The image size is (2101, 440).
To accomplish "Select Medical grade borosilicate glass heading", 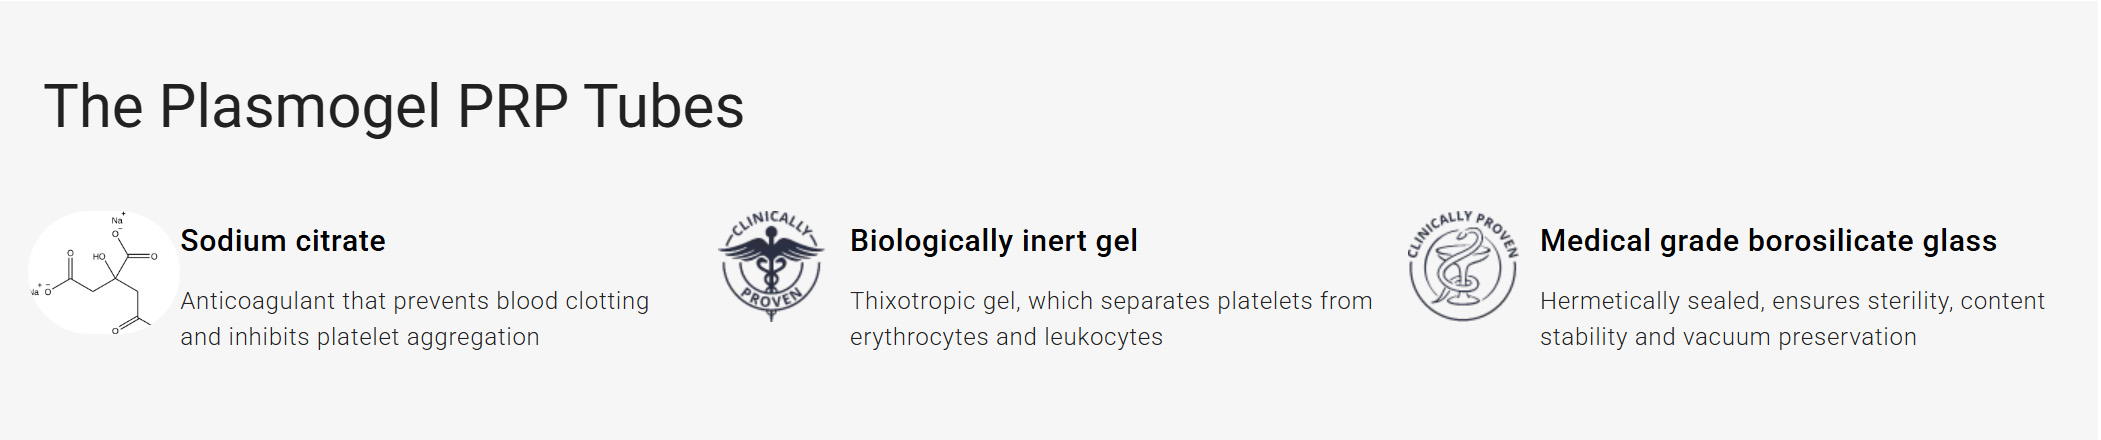I will [1767, 241].
